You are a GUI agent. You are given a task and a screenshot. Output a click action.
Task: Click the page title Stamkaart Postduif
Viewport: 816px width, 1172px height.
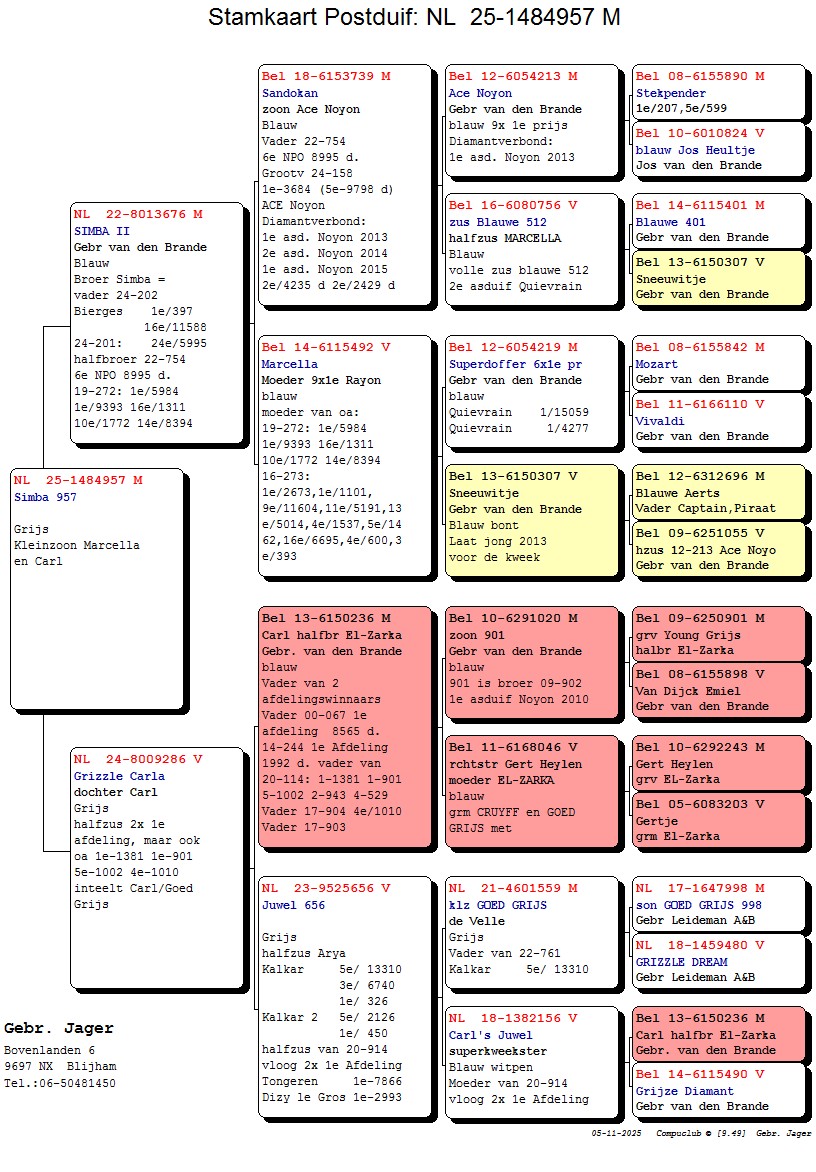(414, 17)
